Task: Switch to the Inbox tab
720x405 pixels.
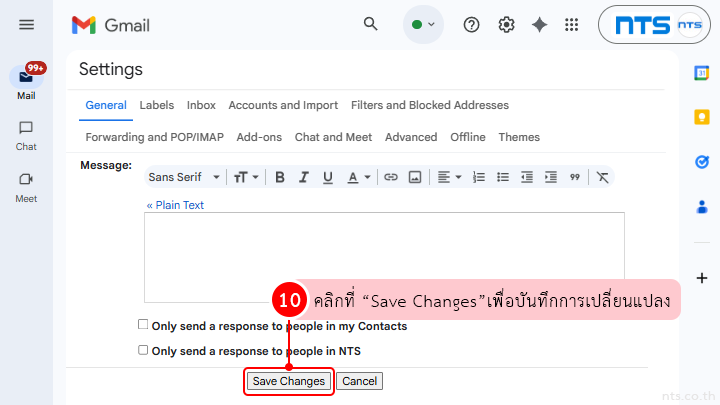Action: click(201, 105)
